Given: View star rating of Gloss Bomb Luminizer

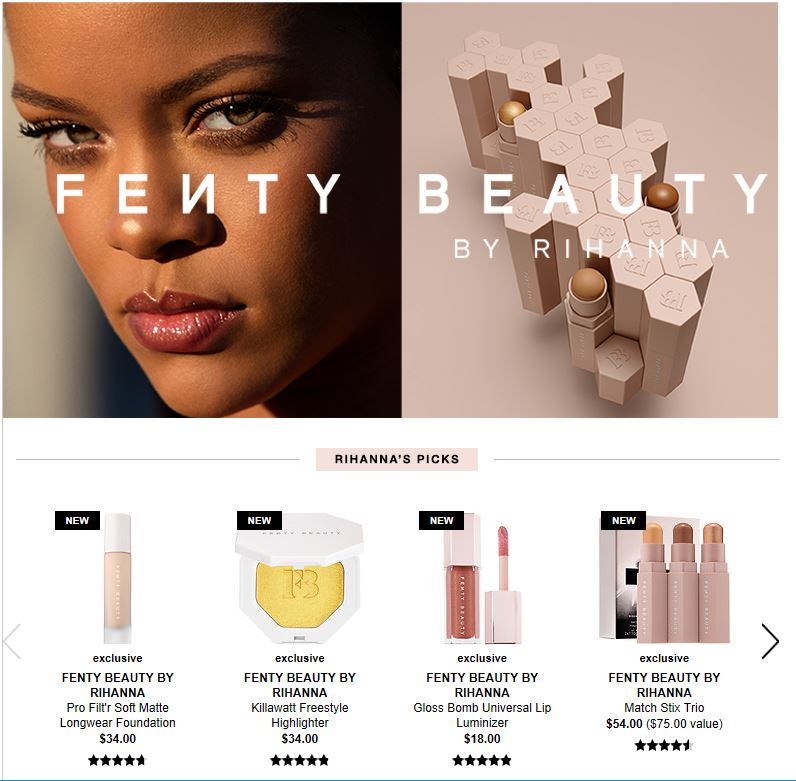Looking at the screenshot, I should tap(482, 760).
